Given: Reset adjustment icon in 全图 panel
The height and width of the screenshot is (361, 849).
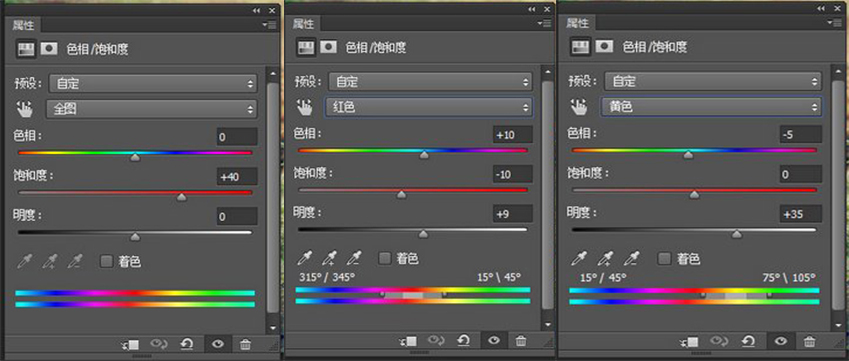Looking at the screenshot, I should coord(187,344).
